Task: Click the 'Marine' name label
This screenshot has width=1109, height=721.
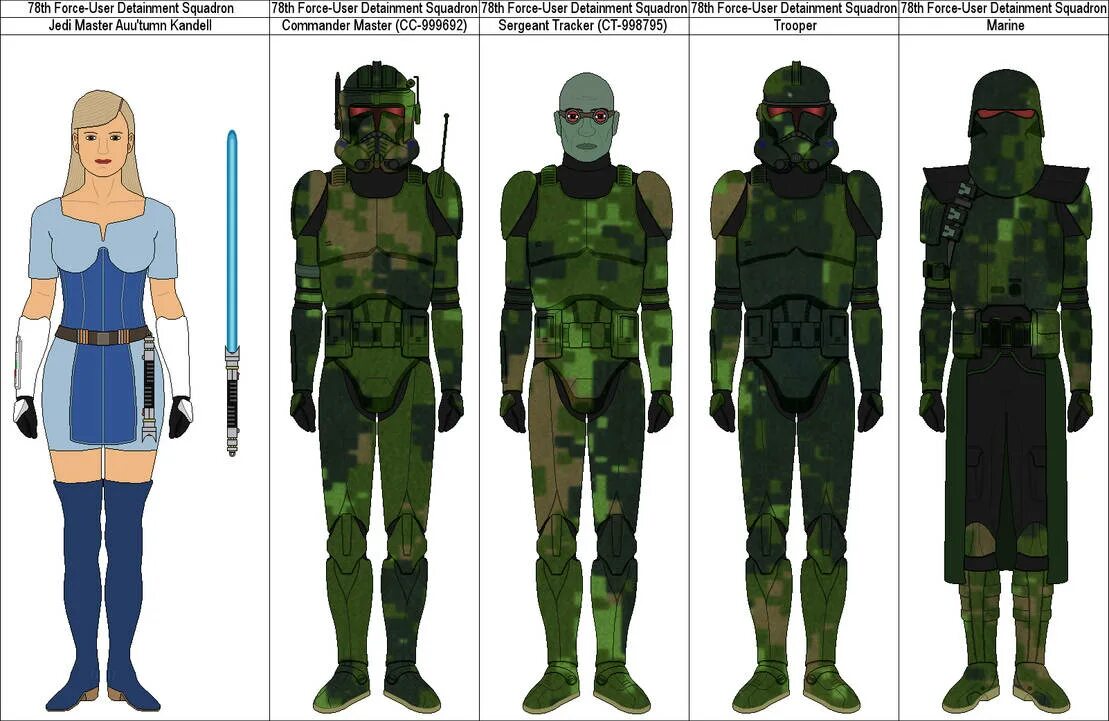Action: click(x=1005, y=25)
